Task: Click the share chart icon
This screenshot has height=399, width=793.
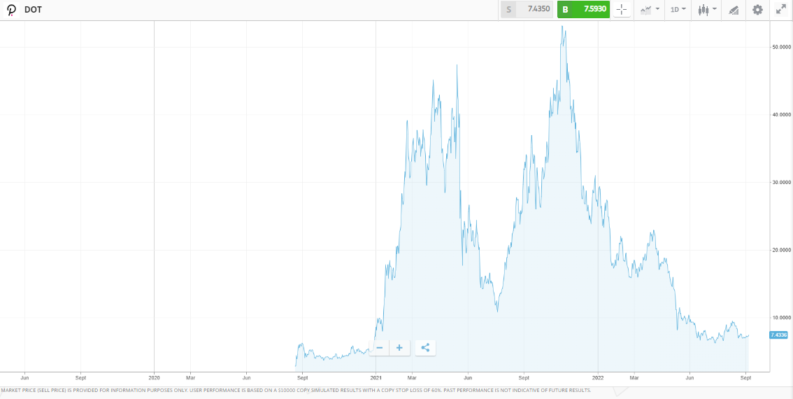Action: pyautogui.click(x=425, y=347)
